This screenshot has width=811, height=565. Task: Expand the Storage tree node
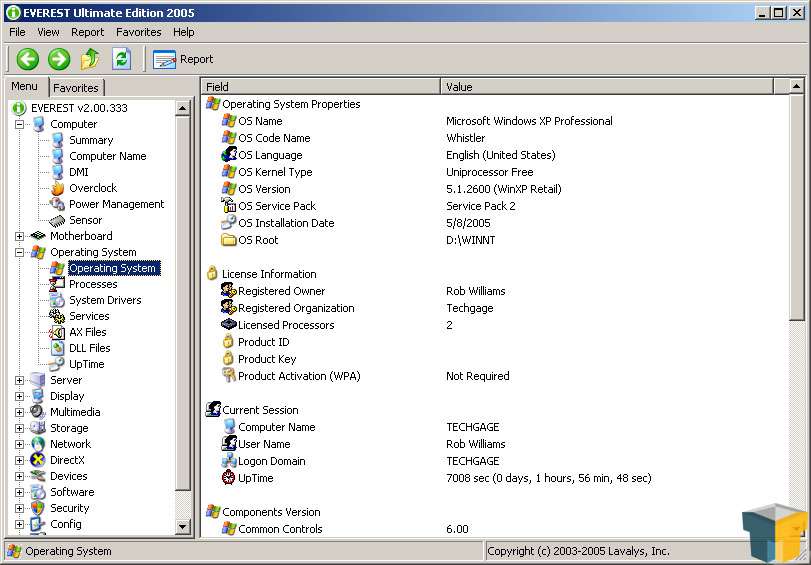point(19,428)
